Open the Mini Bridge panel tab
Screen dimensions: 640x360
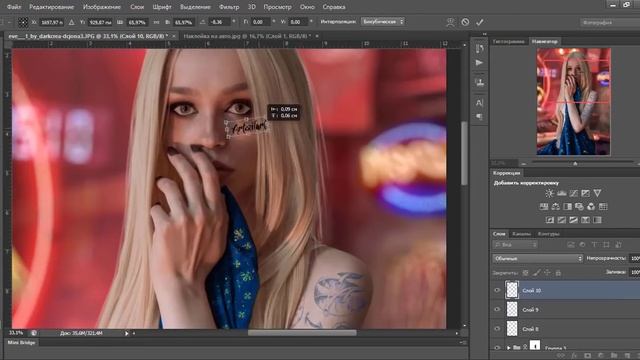(21, 343)
